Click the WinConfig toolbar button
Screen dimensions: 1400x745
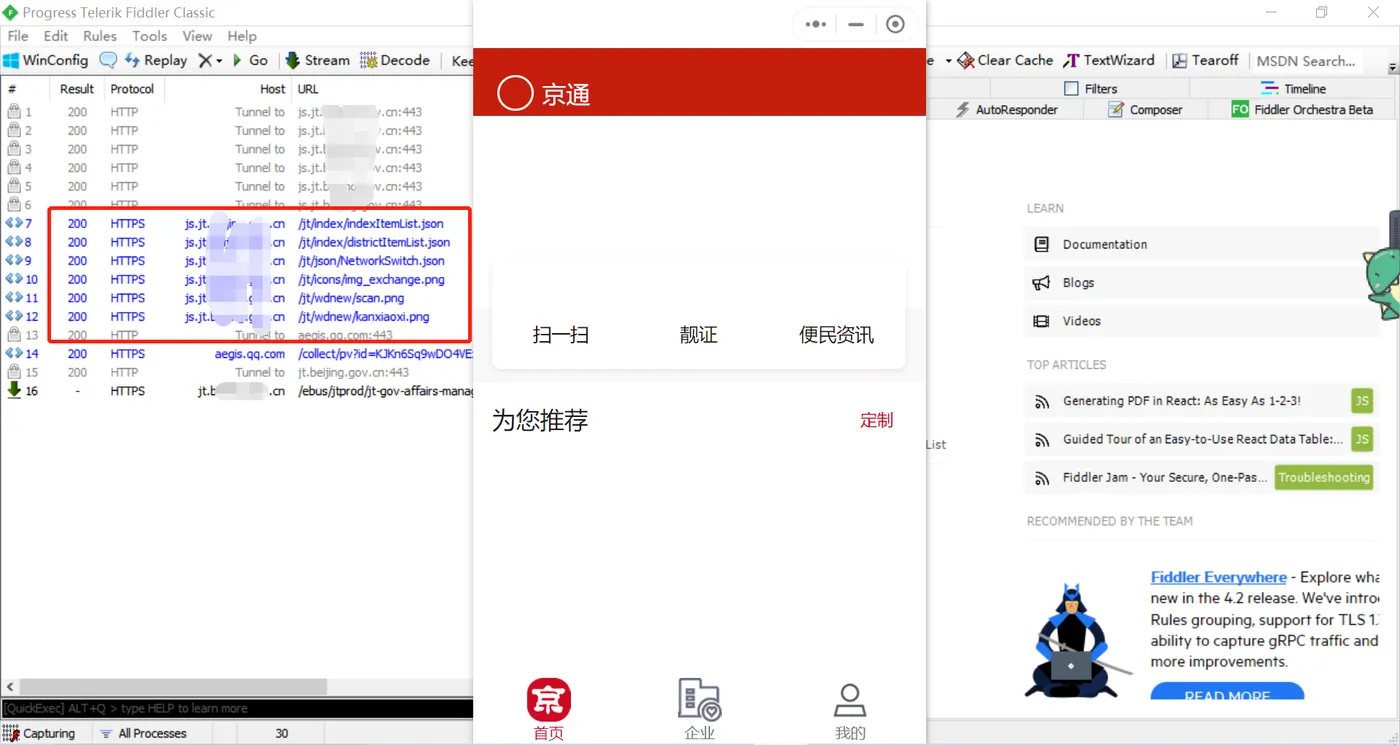[46, 60]
